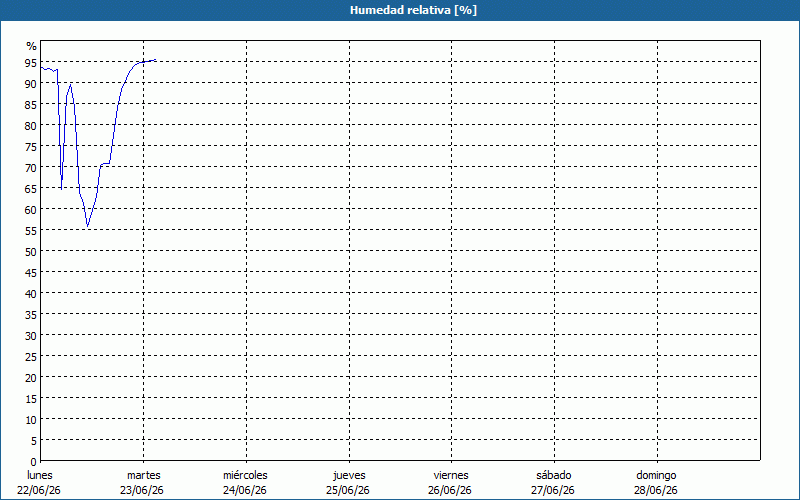This screenshot has width=800, height=500.
Task: Click the date 28/06/26
Action: click(x=656, y=490)
